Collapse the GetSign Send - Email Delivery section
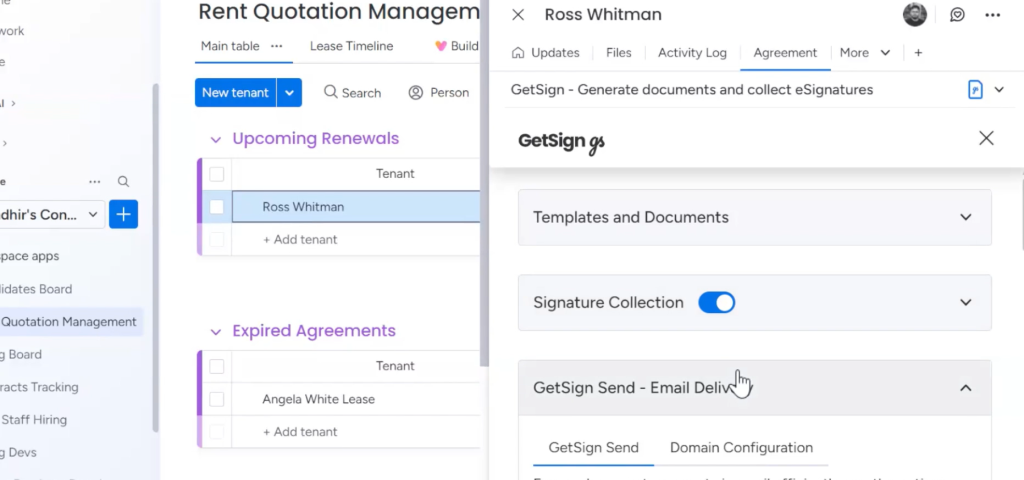Image resolution: width=1024 pixels, height=480 pixels. click(966, 388)
